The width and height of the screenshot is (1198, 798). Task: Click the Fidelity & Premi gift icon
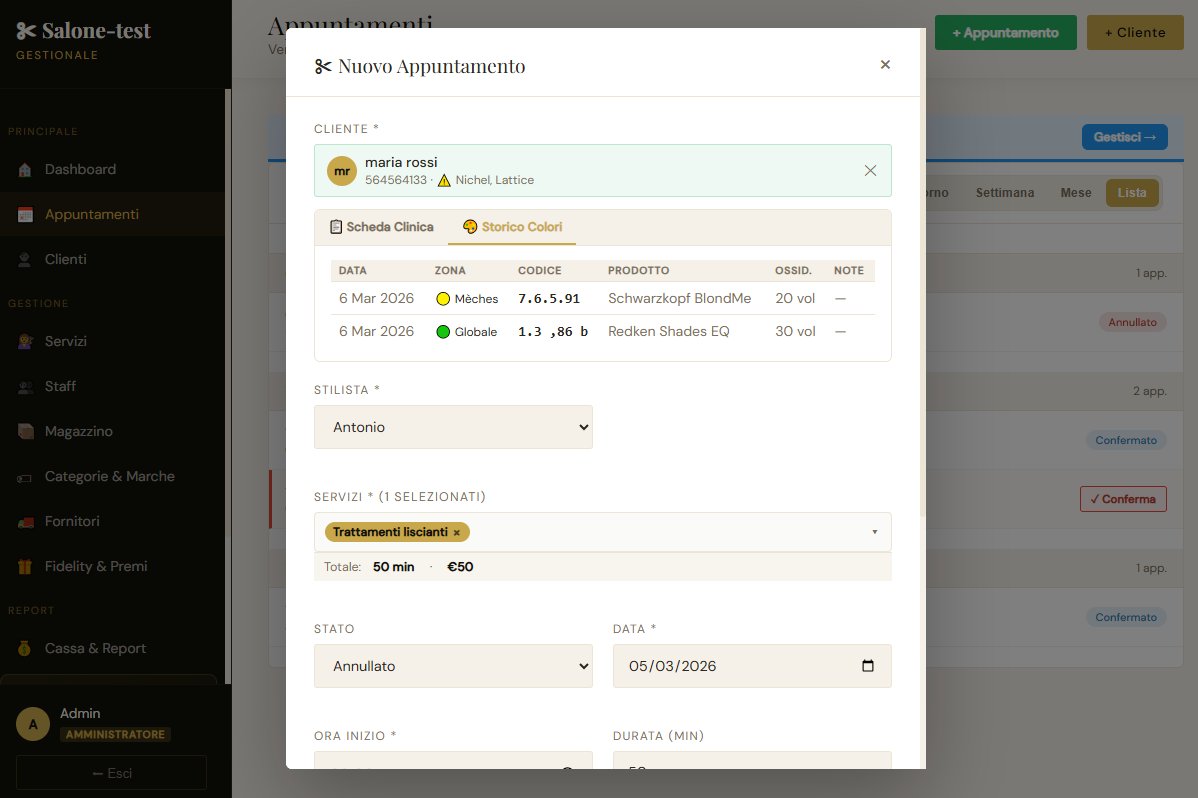click(24, 566)
